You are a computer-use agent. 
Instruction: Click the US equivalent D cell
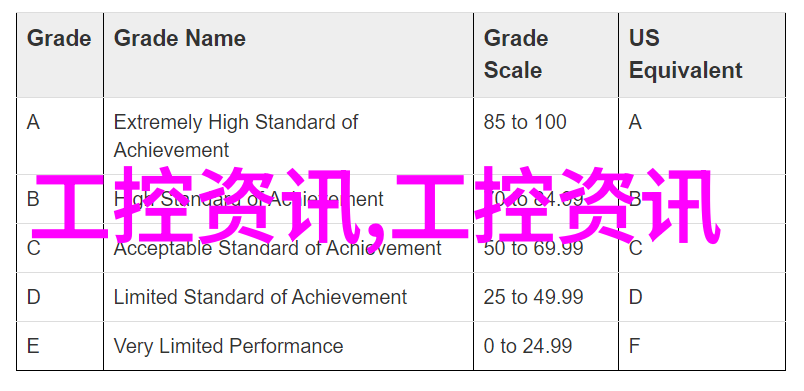[702, 297]
